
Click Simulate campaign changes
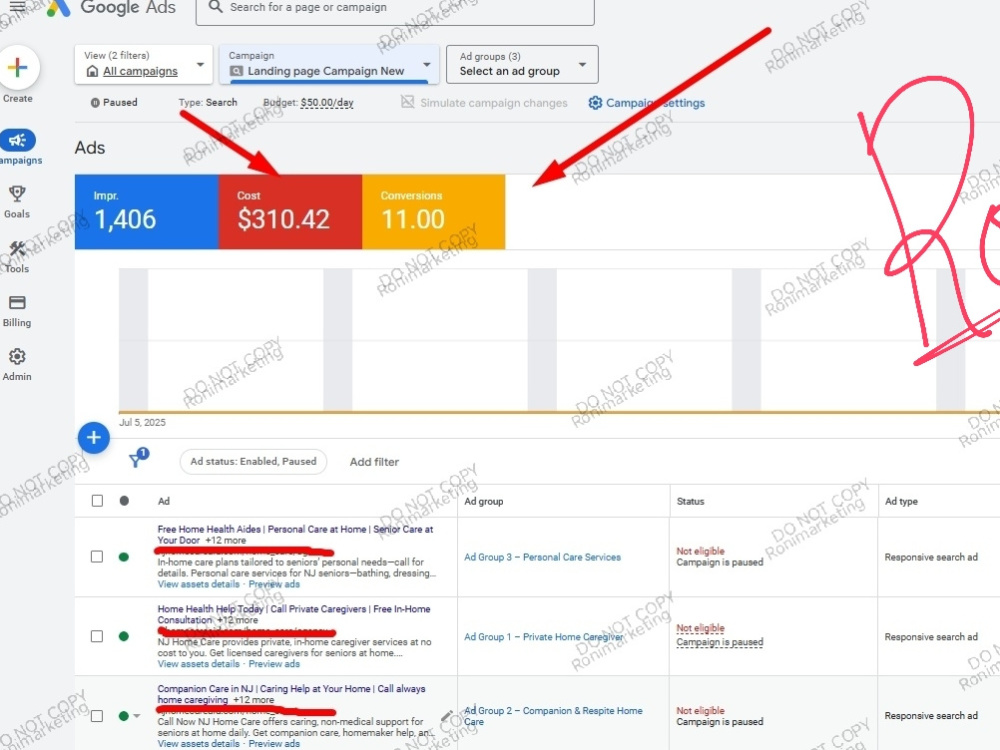[494, 103]
